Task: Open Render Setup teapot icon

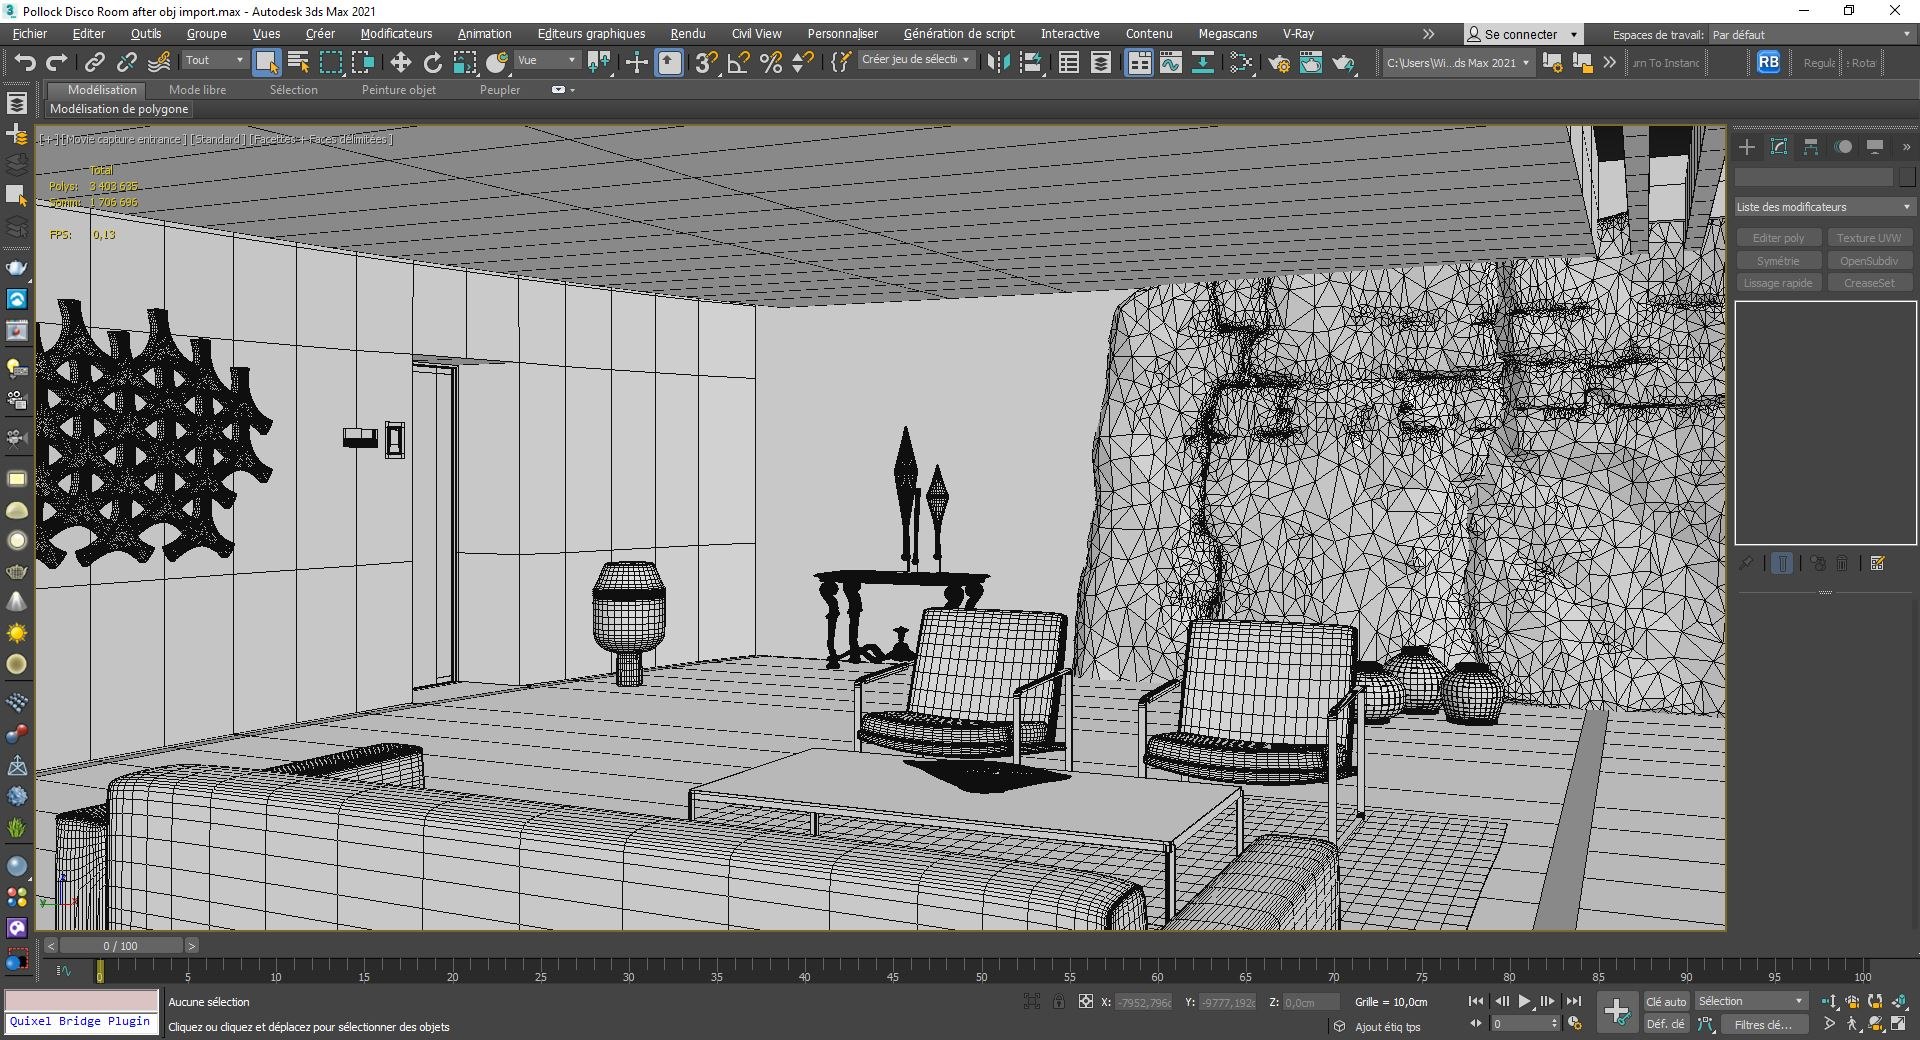Action: (x=1279, y=63)
